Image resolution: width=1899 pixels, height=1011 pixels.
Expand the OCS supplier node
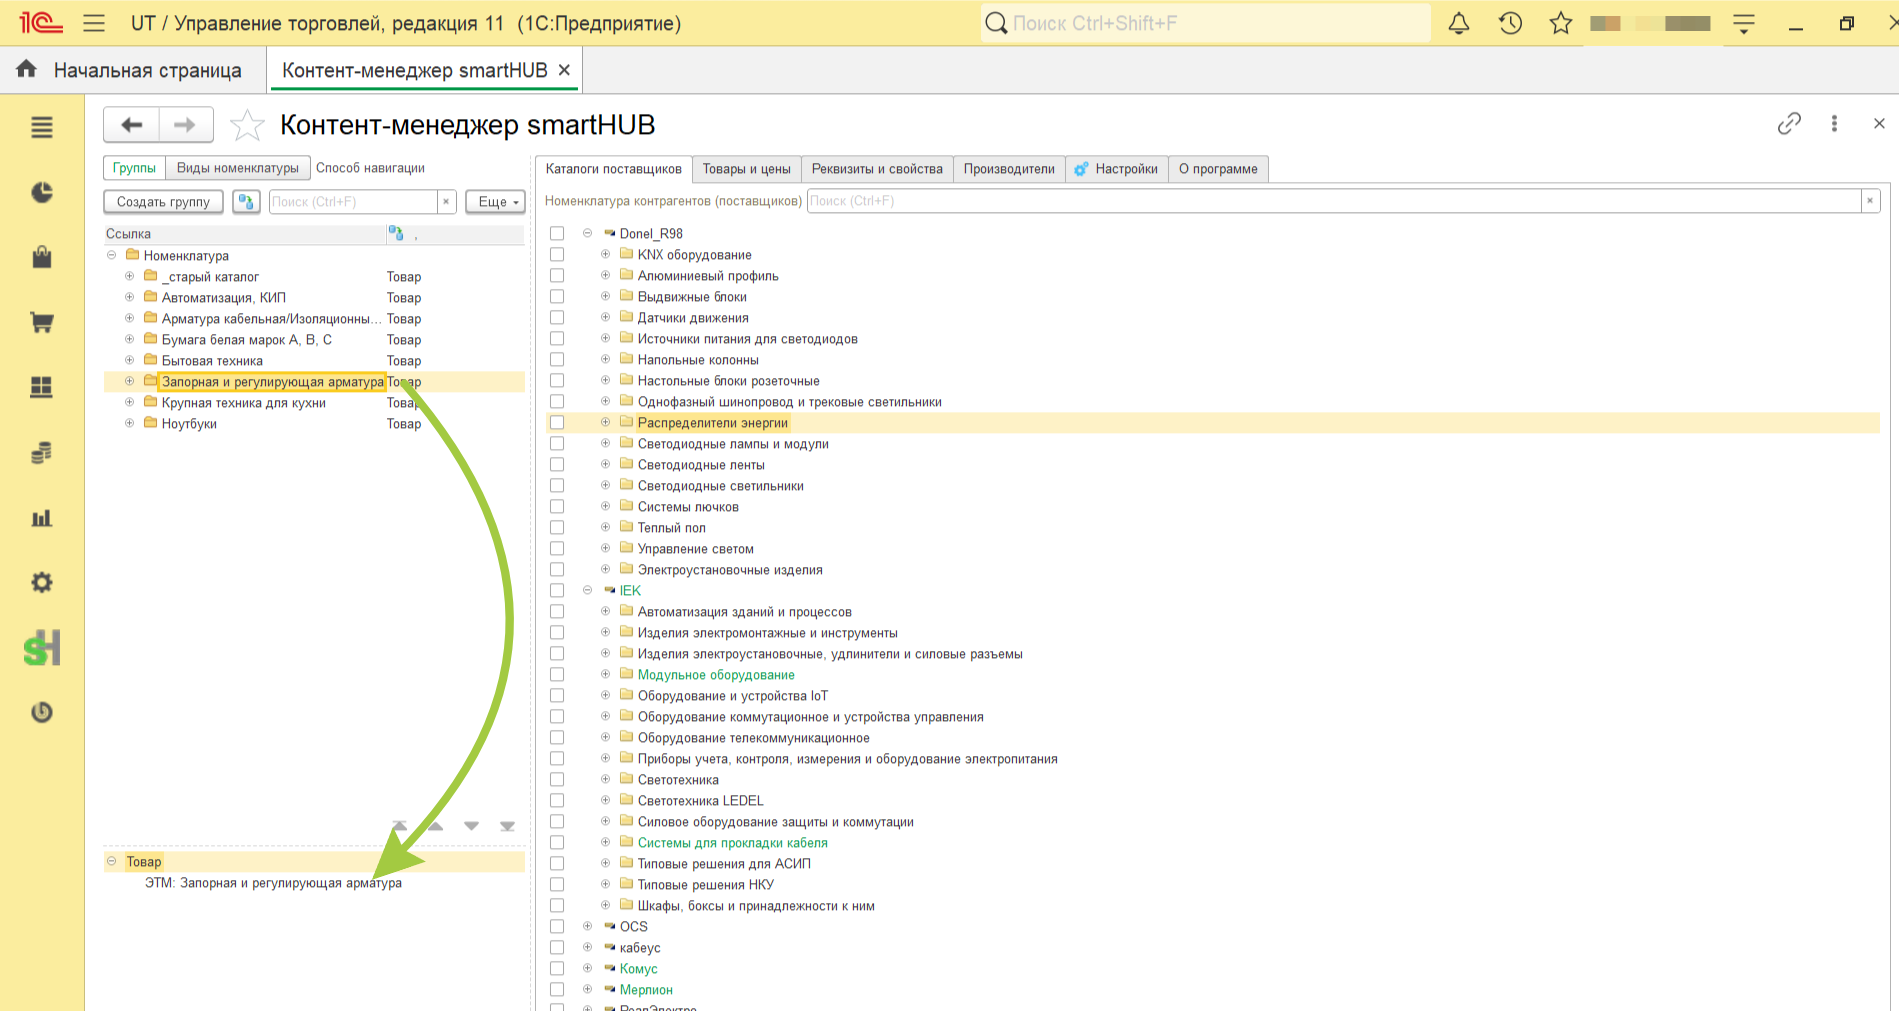(587, 926)
